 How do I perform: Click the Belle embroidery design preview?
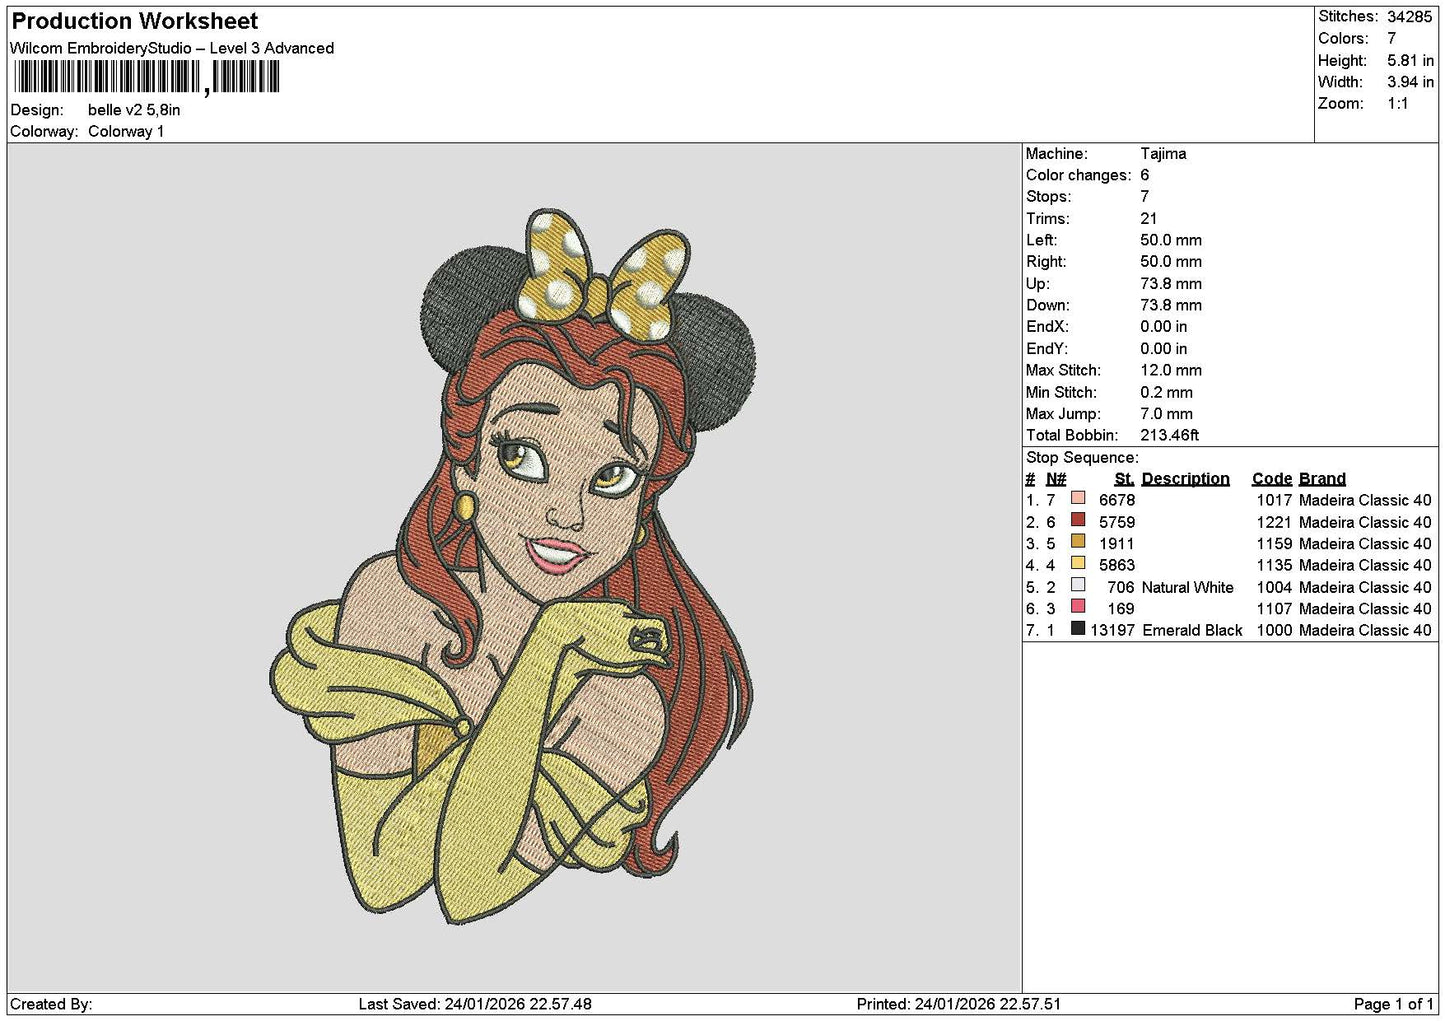pyautogui.click(x=512, y=567)
